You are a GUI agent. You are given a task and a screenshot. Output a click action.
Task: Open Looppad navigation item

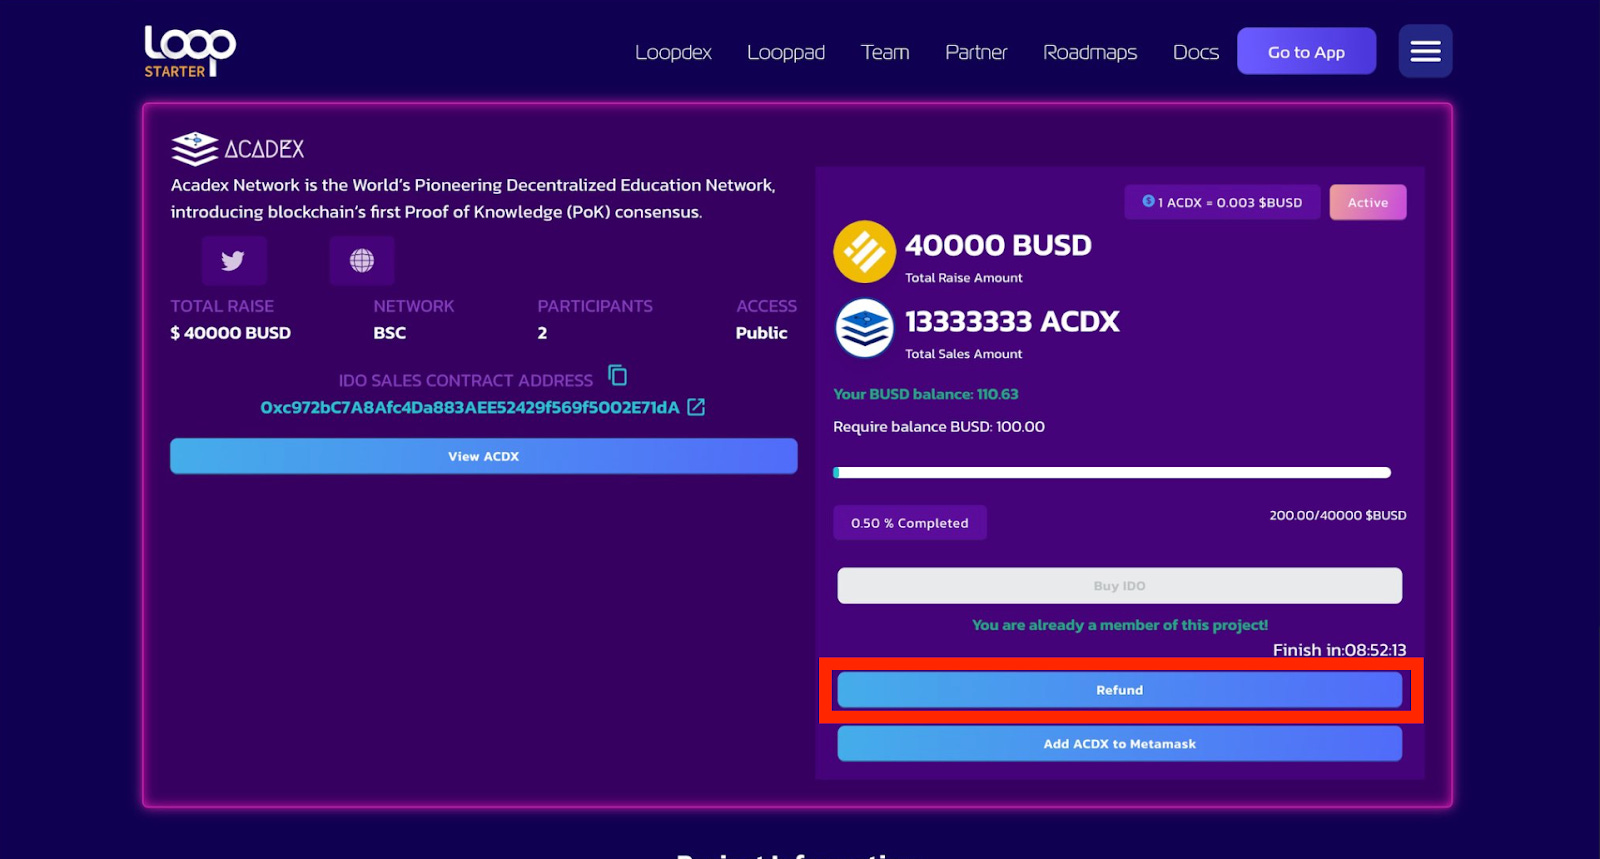pyautogui.click(x=786, y=52)
